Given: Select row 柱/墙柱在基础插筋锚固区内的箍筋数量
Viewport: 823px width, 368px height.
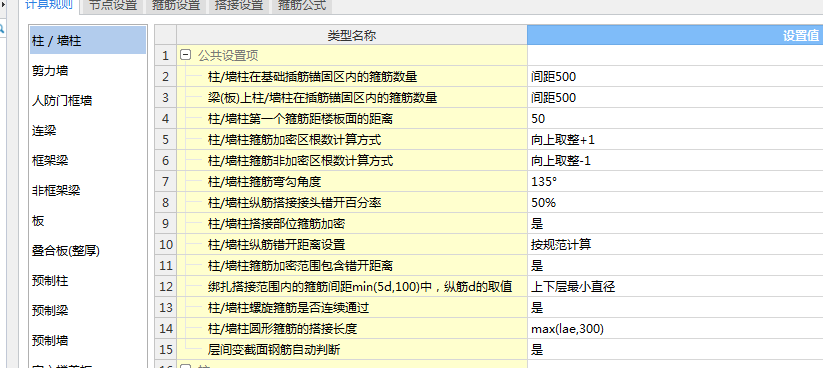Looking at the screenshot, I should (x=352, y=77).
